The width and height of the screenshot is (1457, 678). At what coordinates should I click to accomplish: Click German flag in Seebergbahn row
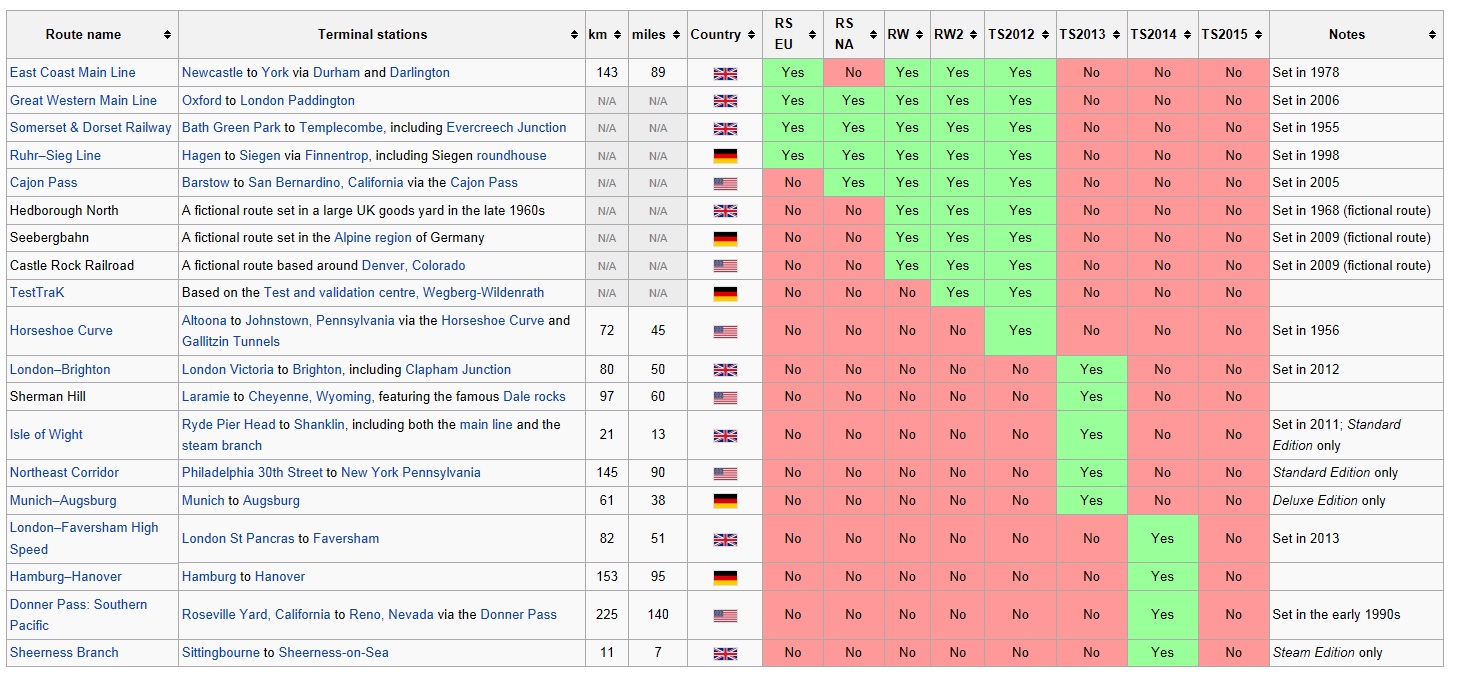coord(725,239)
